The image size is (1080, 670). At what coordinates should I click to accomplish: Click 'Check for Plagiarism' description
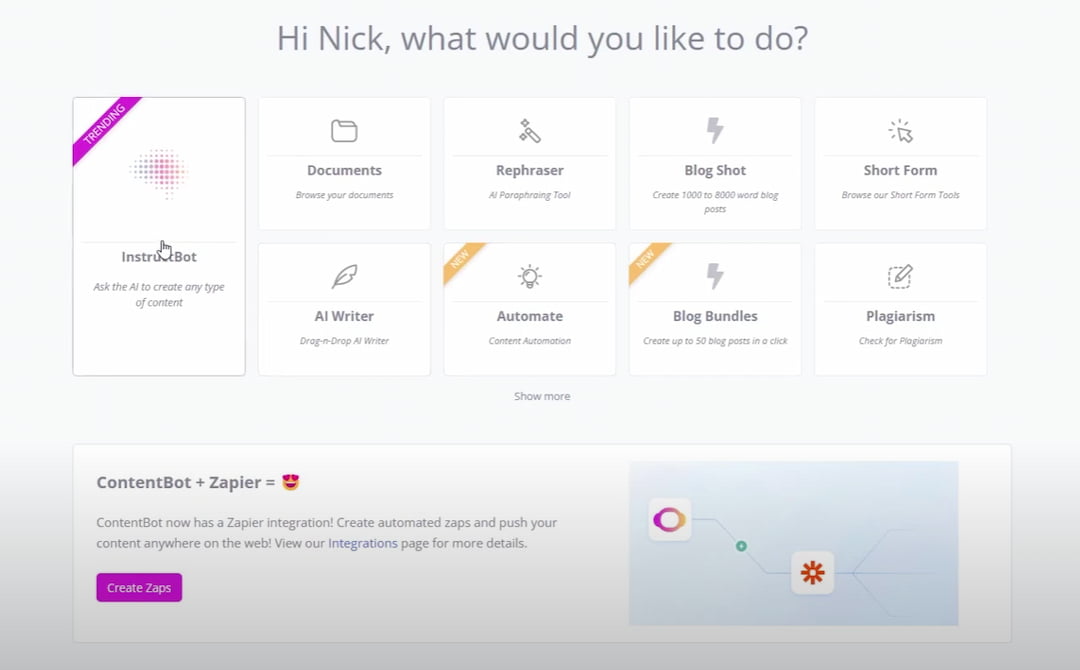[900, 341]
